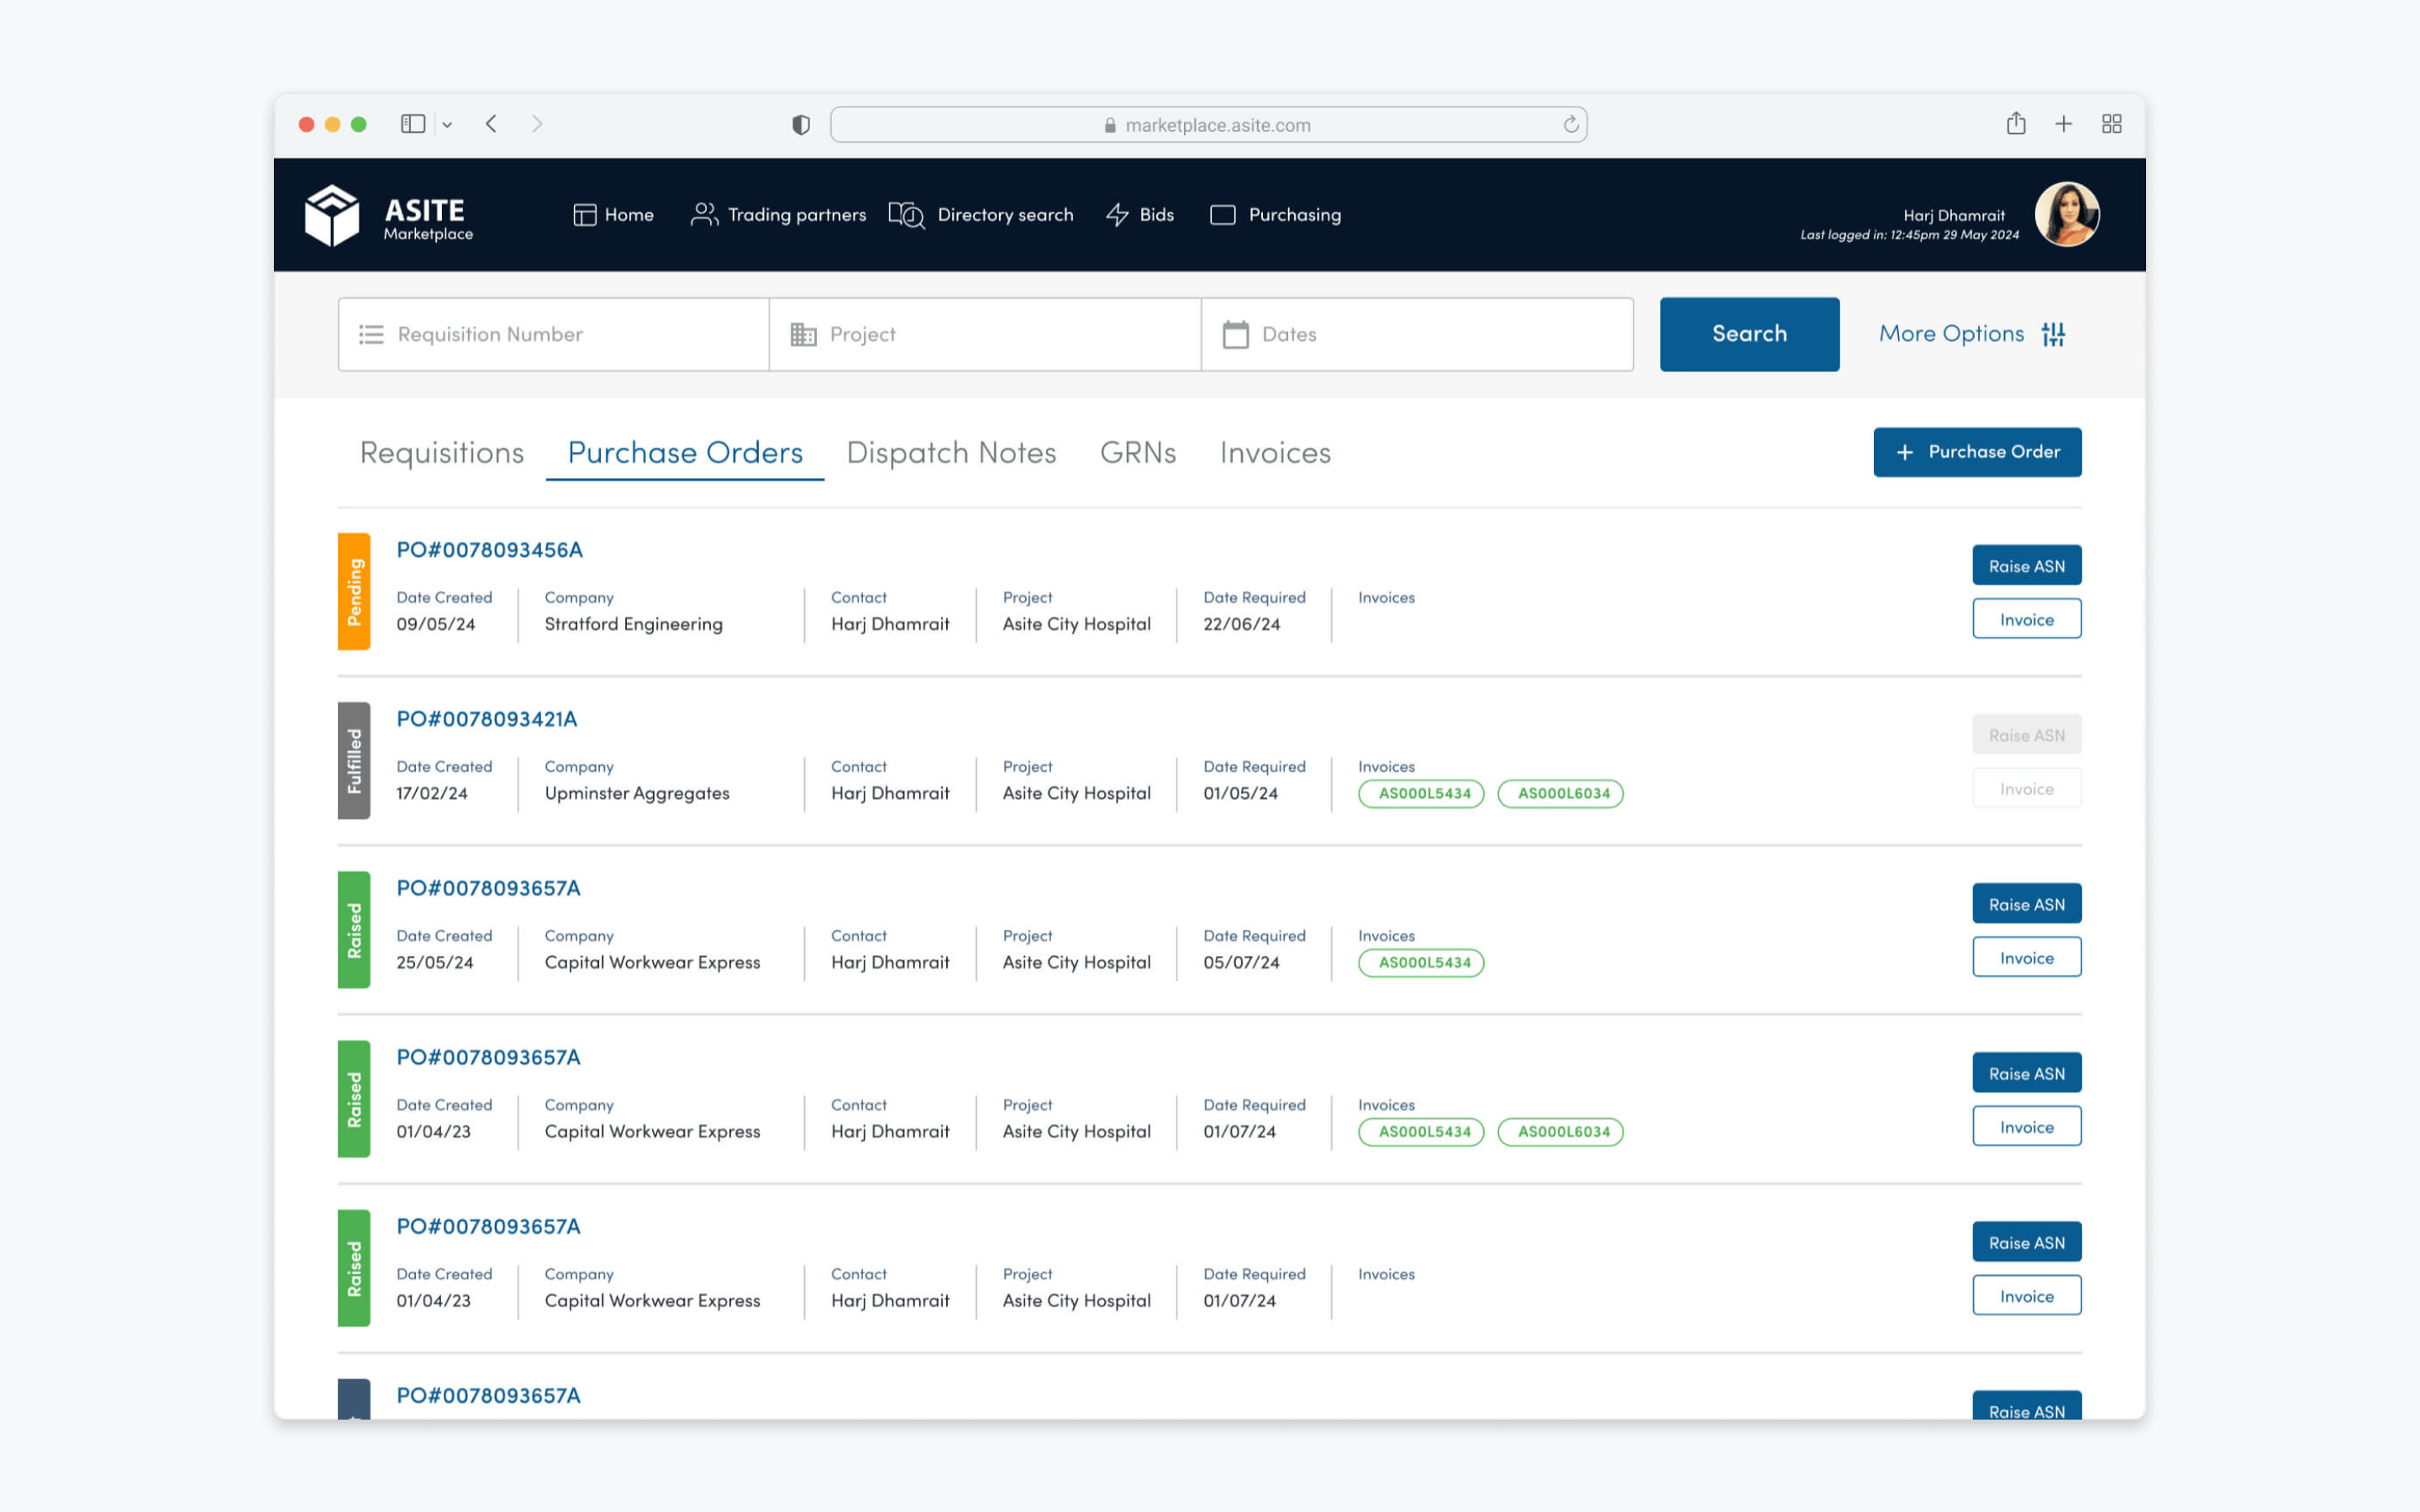2420x1512 pixels.
Task: Click the browser share icon
Action: [2016, 123]
